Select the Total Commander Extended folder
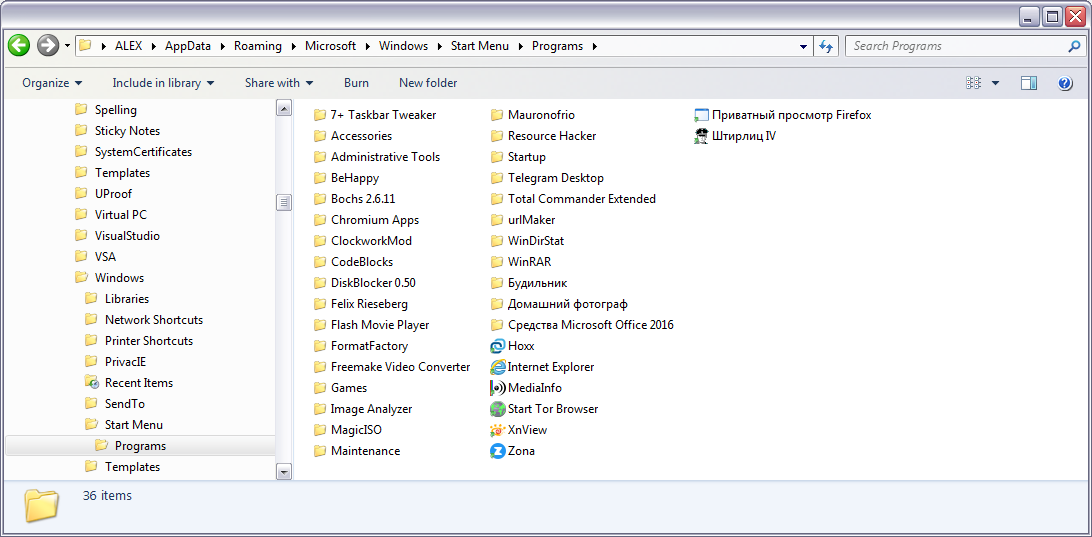1092x537 pixels. (573, 199)
